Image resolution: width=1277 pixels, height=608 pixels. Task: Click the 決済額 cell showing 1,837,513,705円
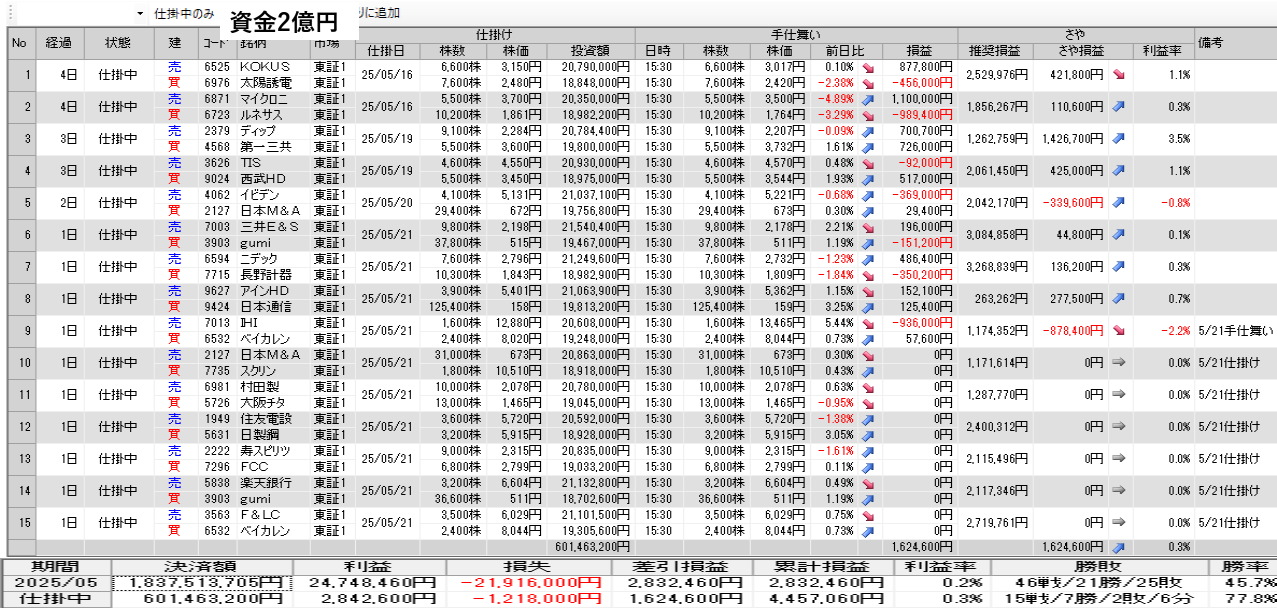pyautogui.click(x=203, y=583)
